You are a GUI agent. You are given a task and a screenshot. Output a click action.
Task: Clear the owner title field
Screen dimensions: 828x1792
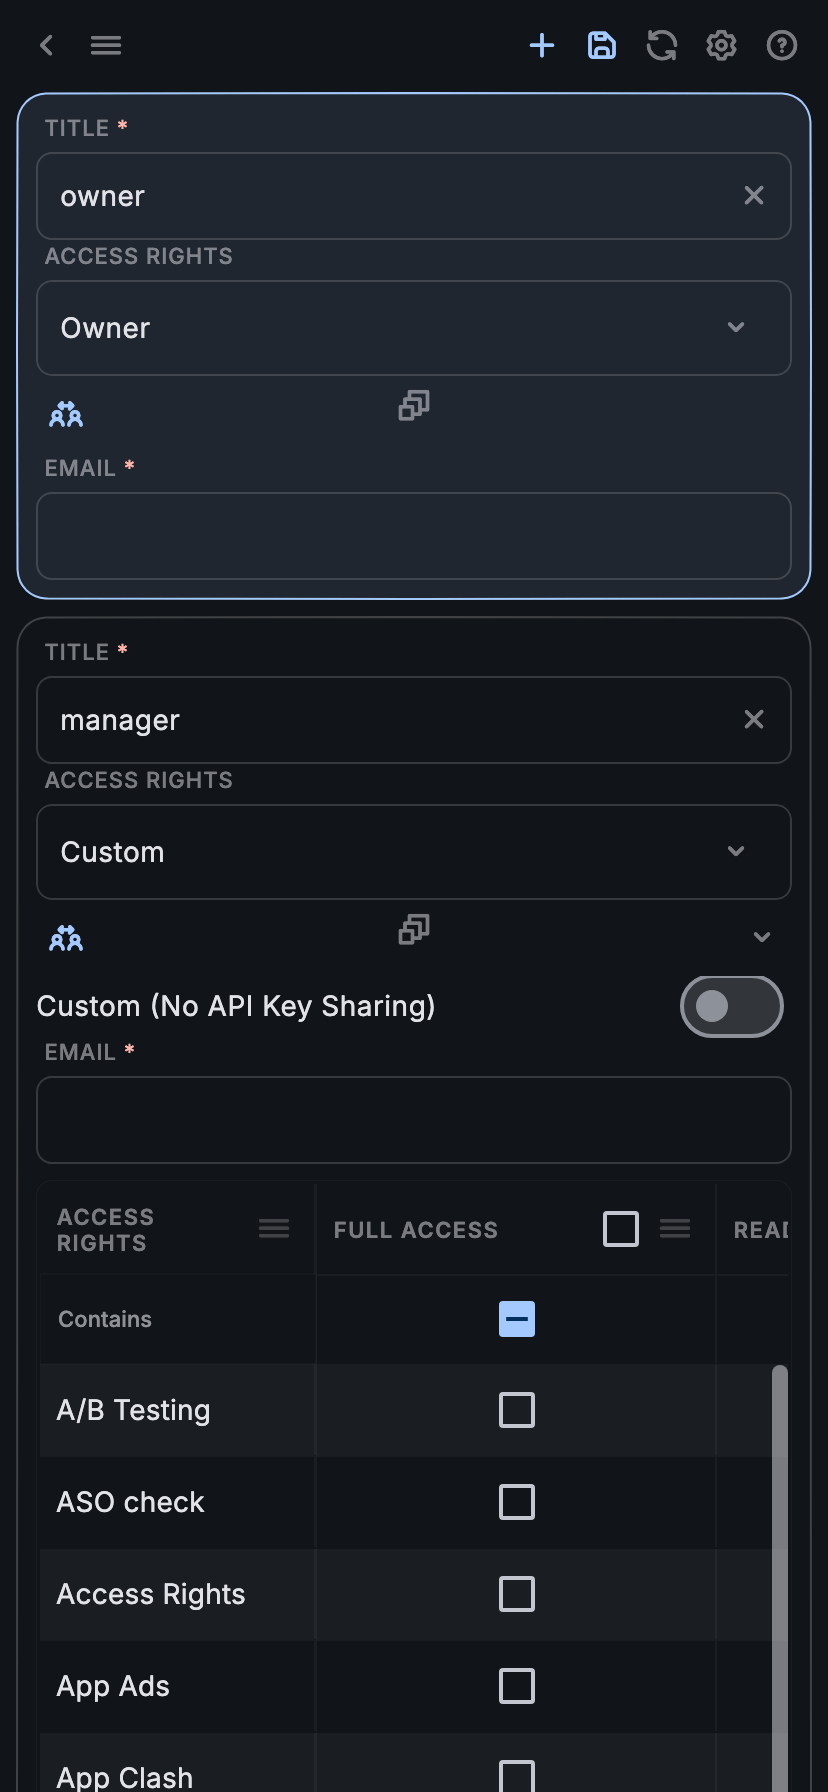754,196
